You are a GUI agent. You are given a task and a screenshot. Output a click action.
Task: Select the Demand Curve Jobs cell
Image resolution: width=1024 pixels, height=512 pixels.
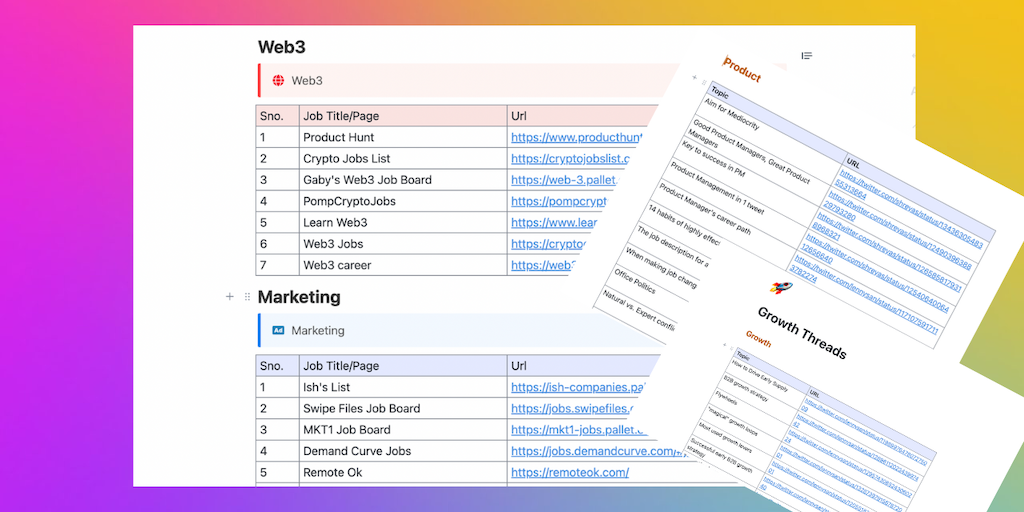[403, 451]
